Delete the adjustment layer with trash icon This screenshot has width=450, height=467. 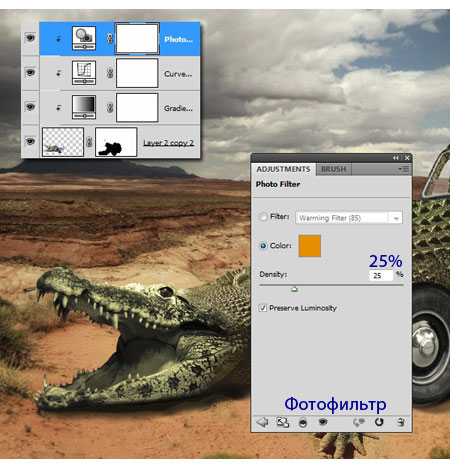[x=401, y=422]
